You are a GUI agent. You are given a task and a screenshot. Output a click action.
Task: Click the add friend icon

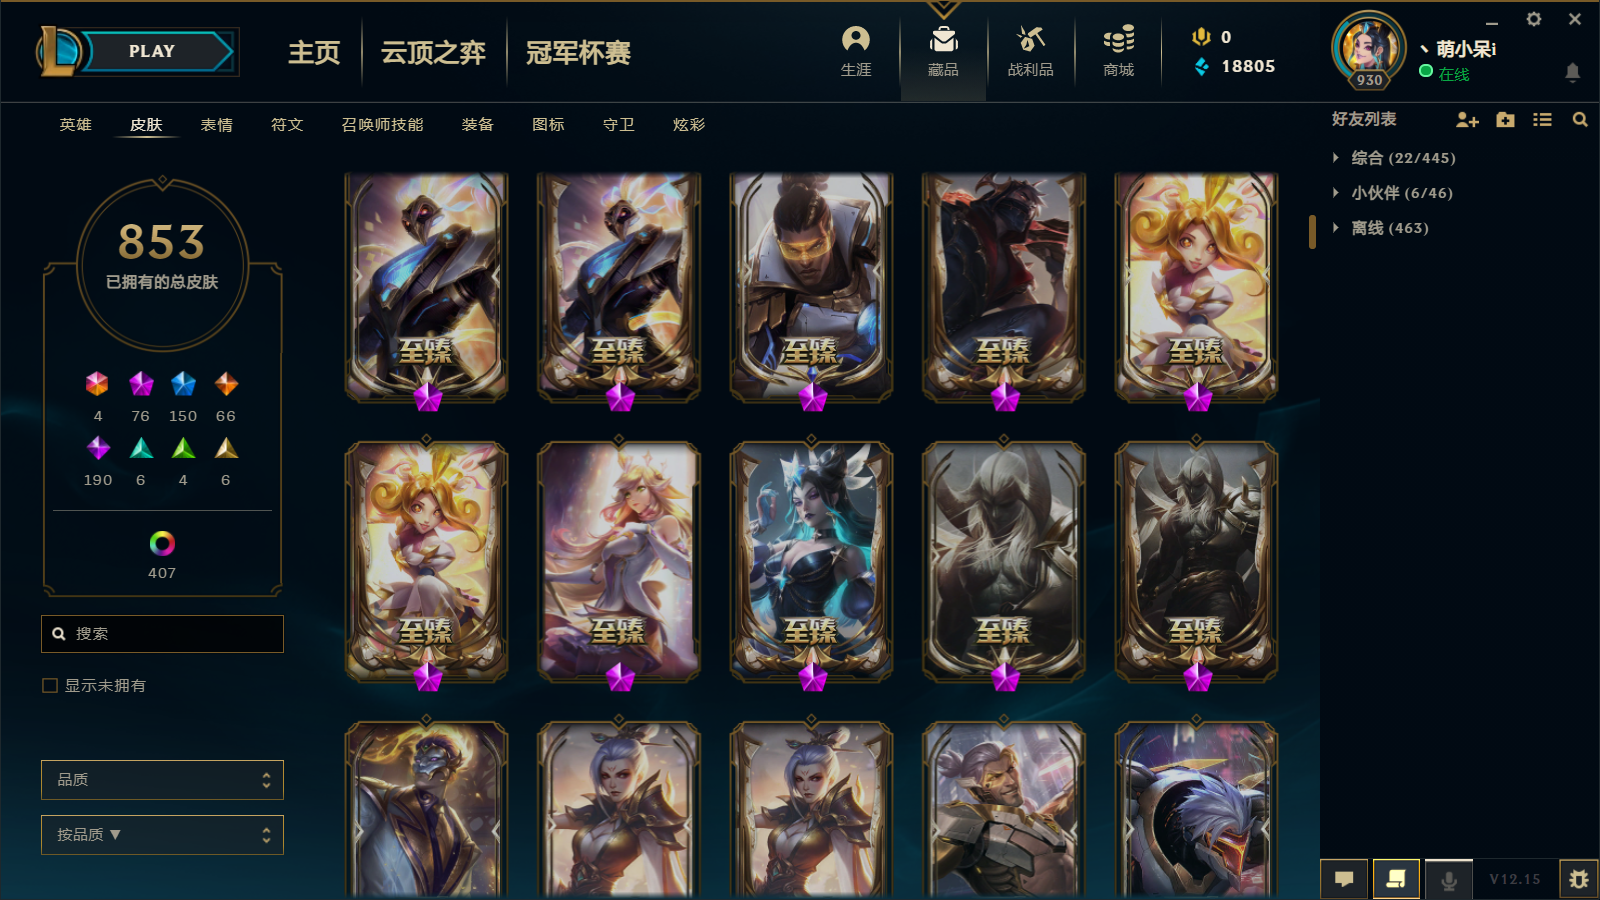coord(1467,120)
